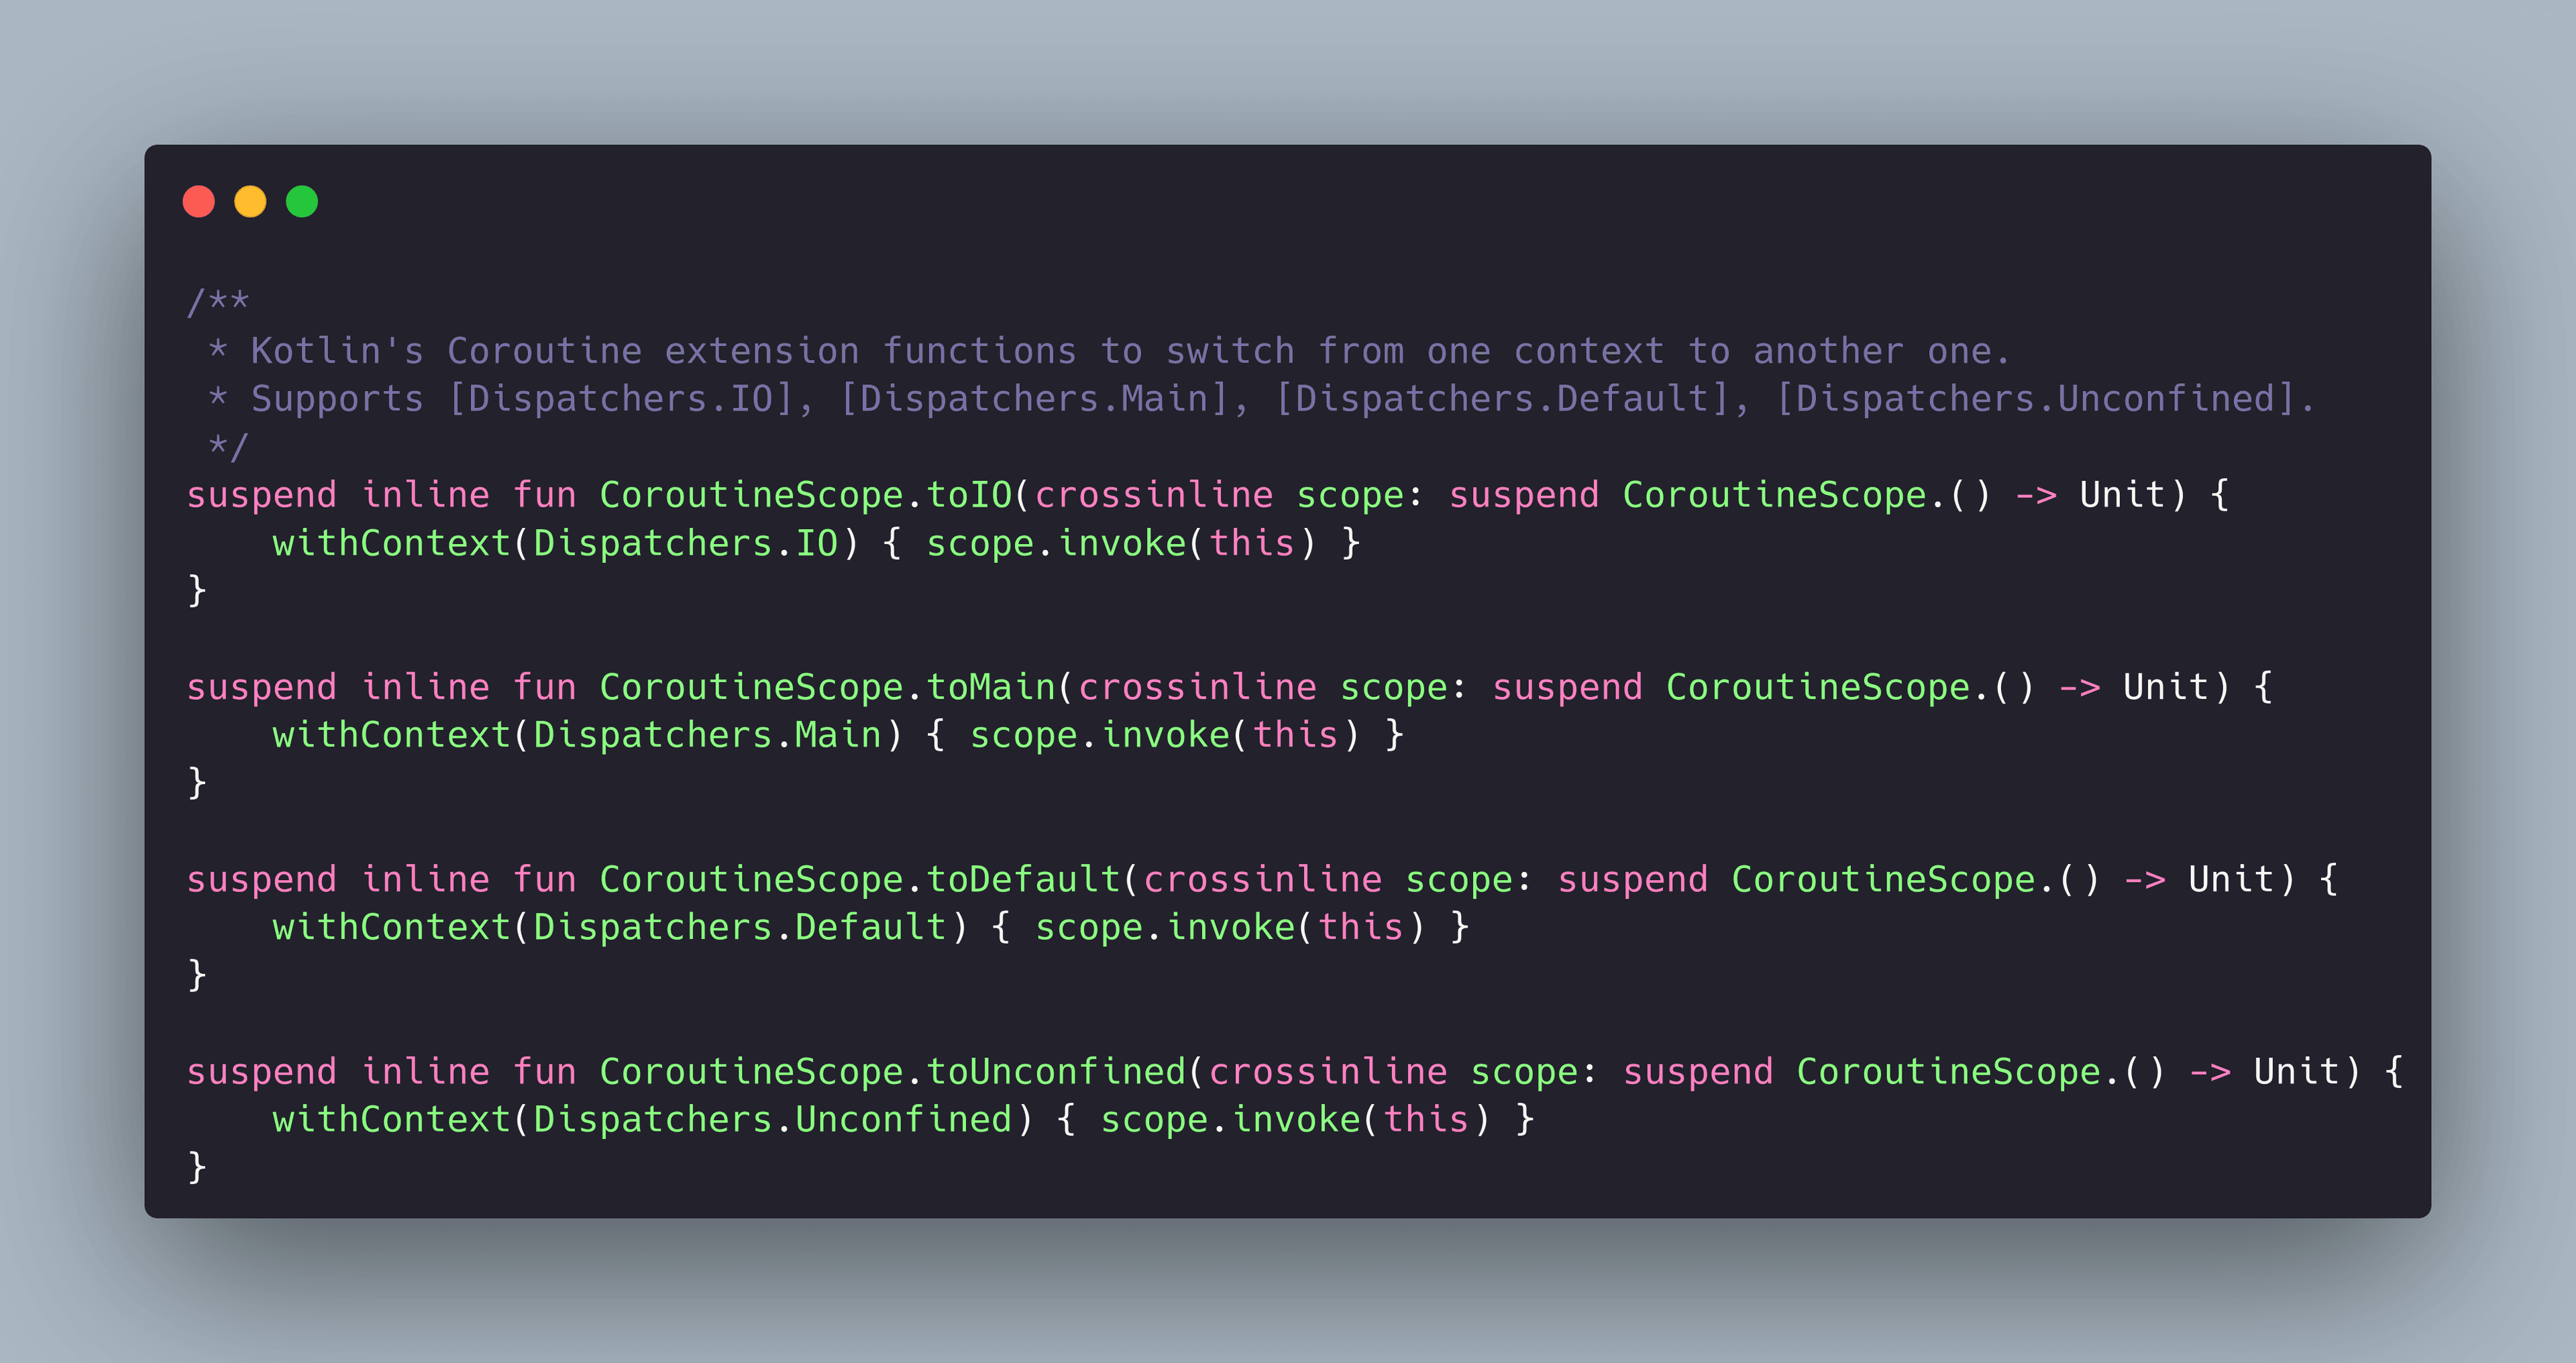The width and height of the screenshot is (2576, 1363).
Task: Click withContext in the toIO body
Action: pyautogui.click(x=392, y=543)
